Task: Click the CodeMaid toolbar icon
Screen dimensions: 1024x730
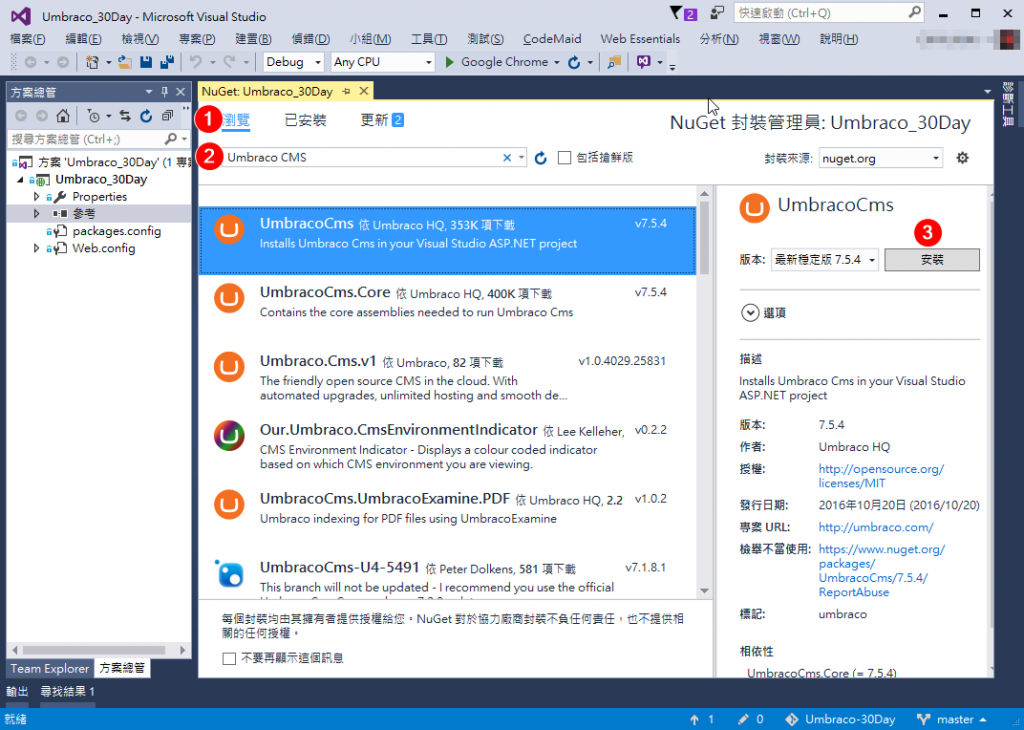Action: [x=644, y=62]
